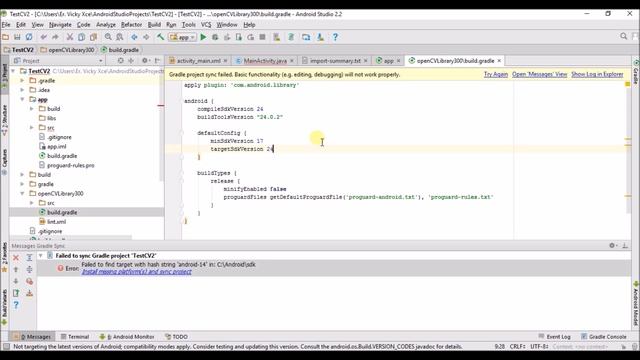Click the Expand All icon in Messages panel

(29, 258)
